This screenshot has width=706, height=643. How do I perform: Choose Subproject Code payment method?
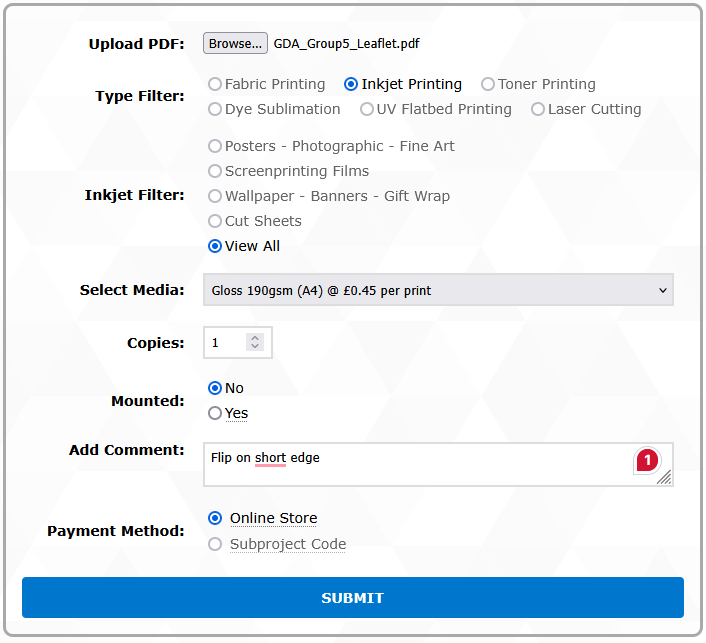point(215,544)
